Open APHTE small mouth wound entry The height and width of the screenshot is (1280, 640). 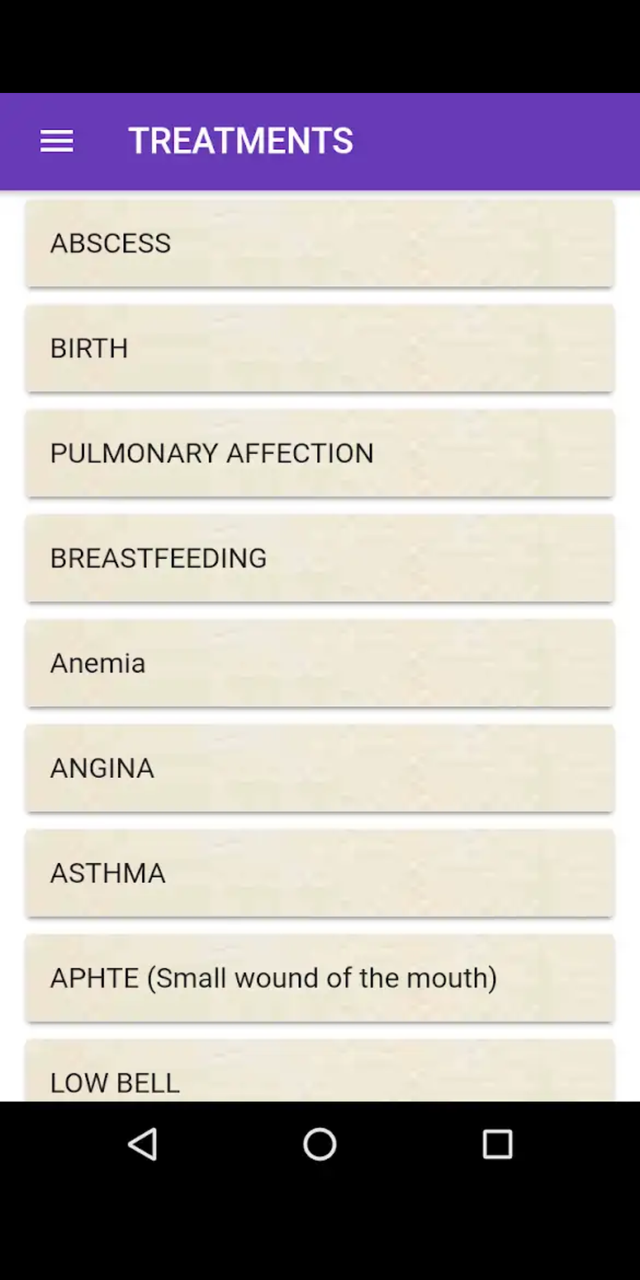320,978
